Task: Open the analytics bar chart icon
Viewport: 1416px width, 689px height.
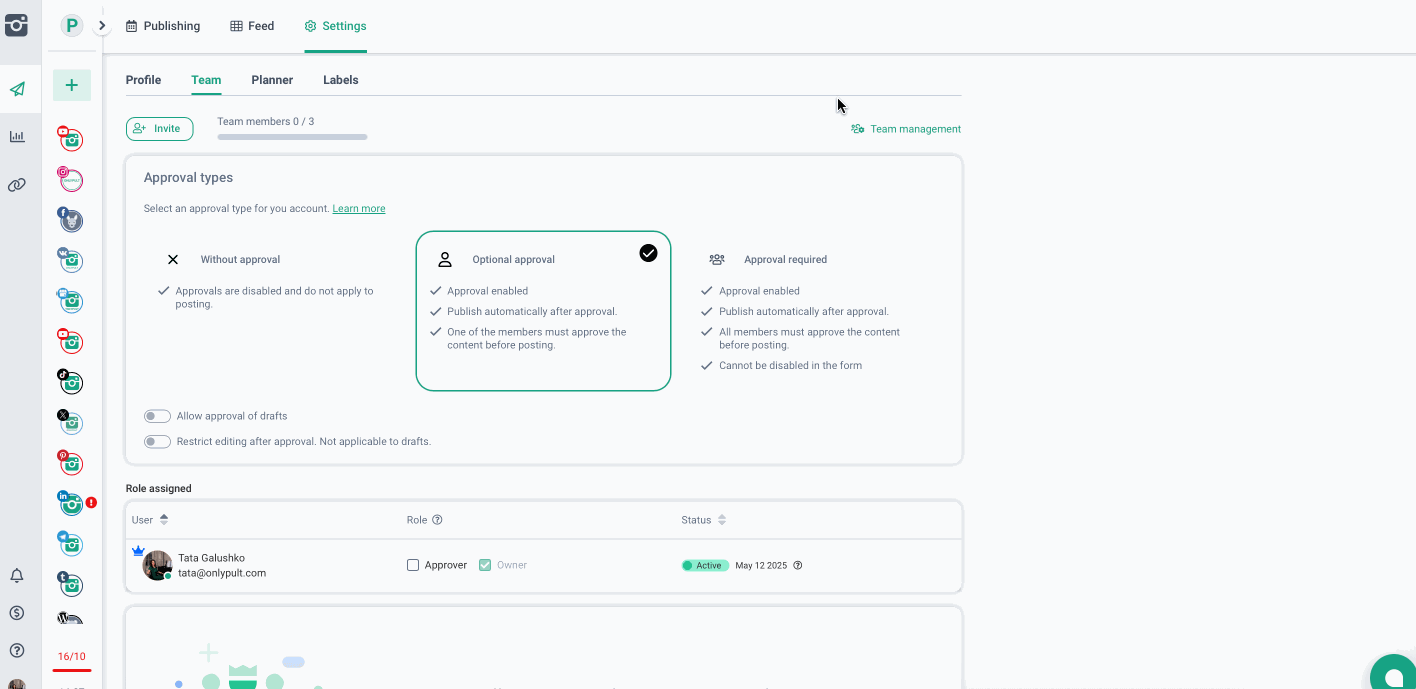Action: click(17, 136)
